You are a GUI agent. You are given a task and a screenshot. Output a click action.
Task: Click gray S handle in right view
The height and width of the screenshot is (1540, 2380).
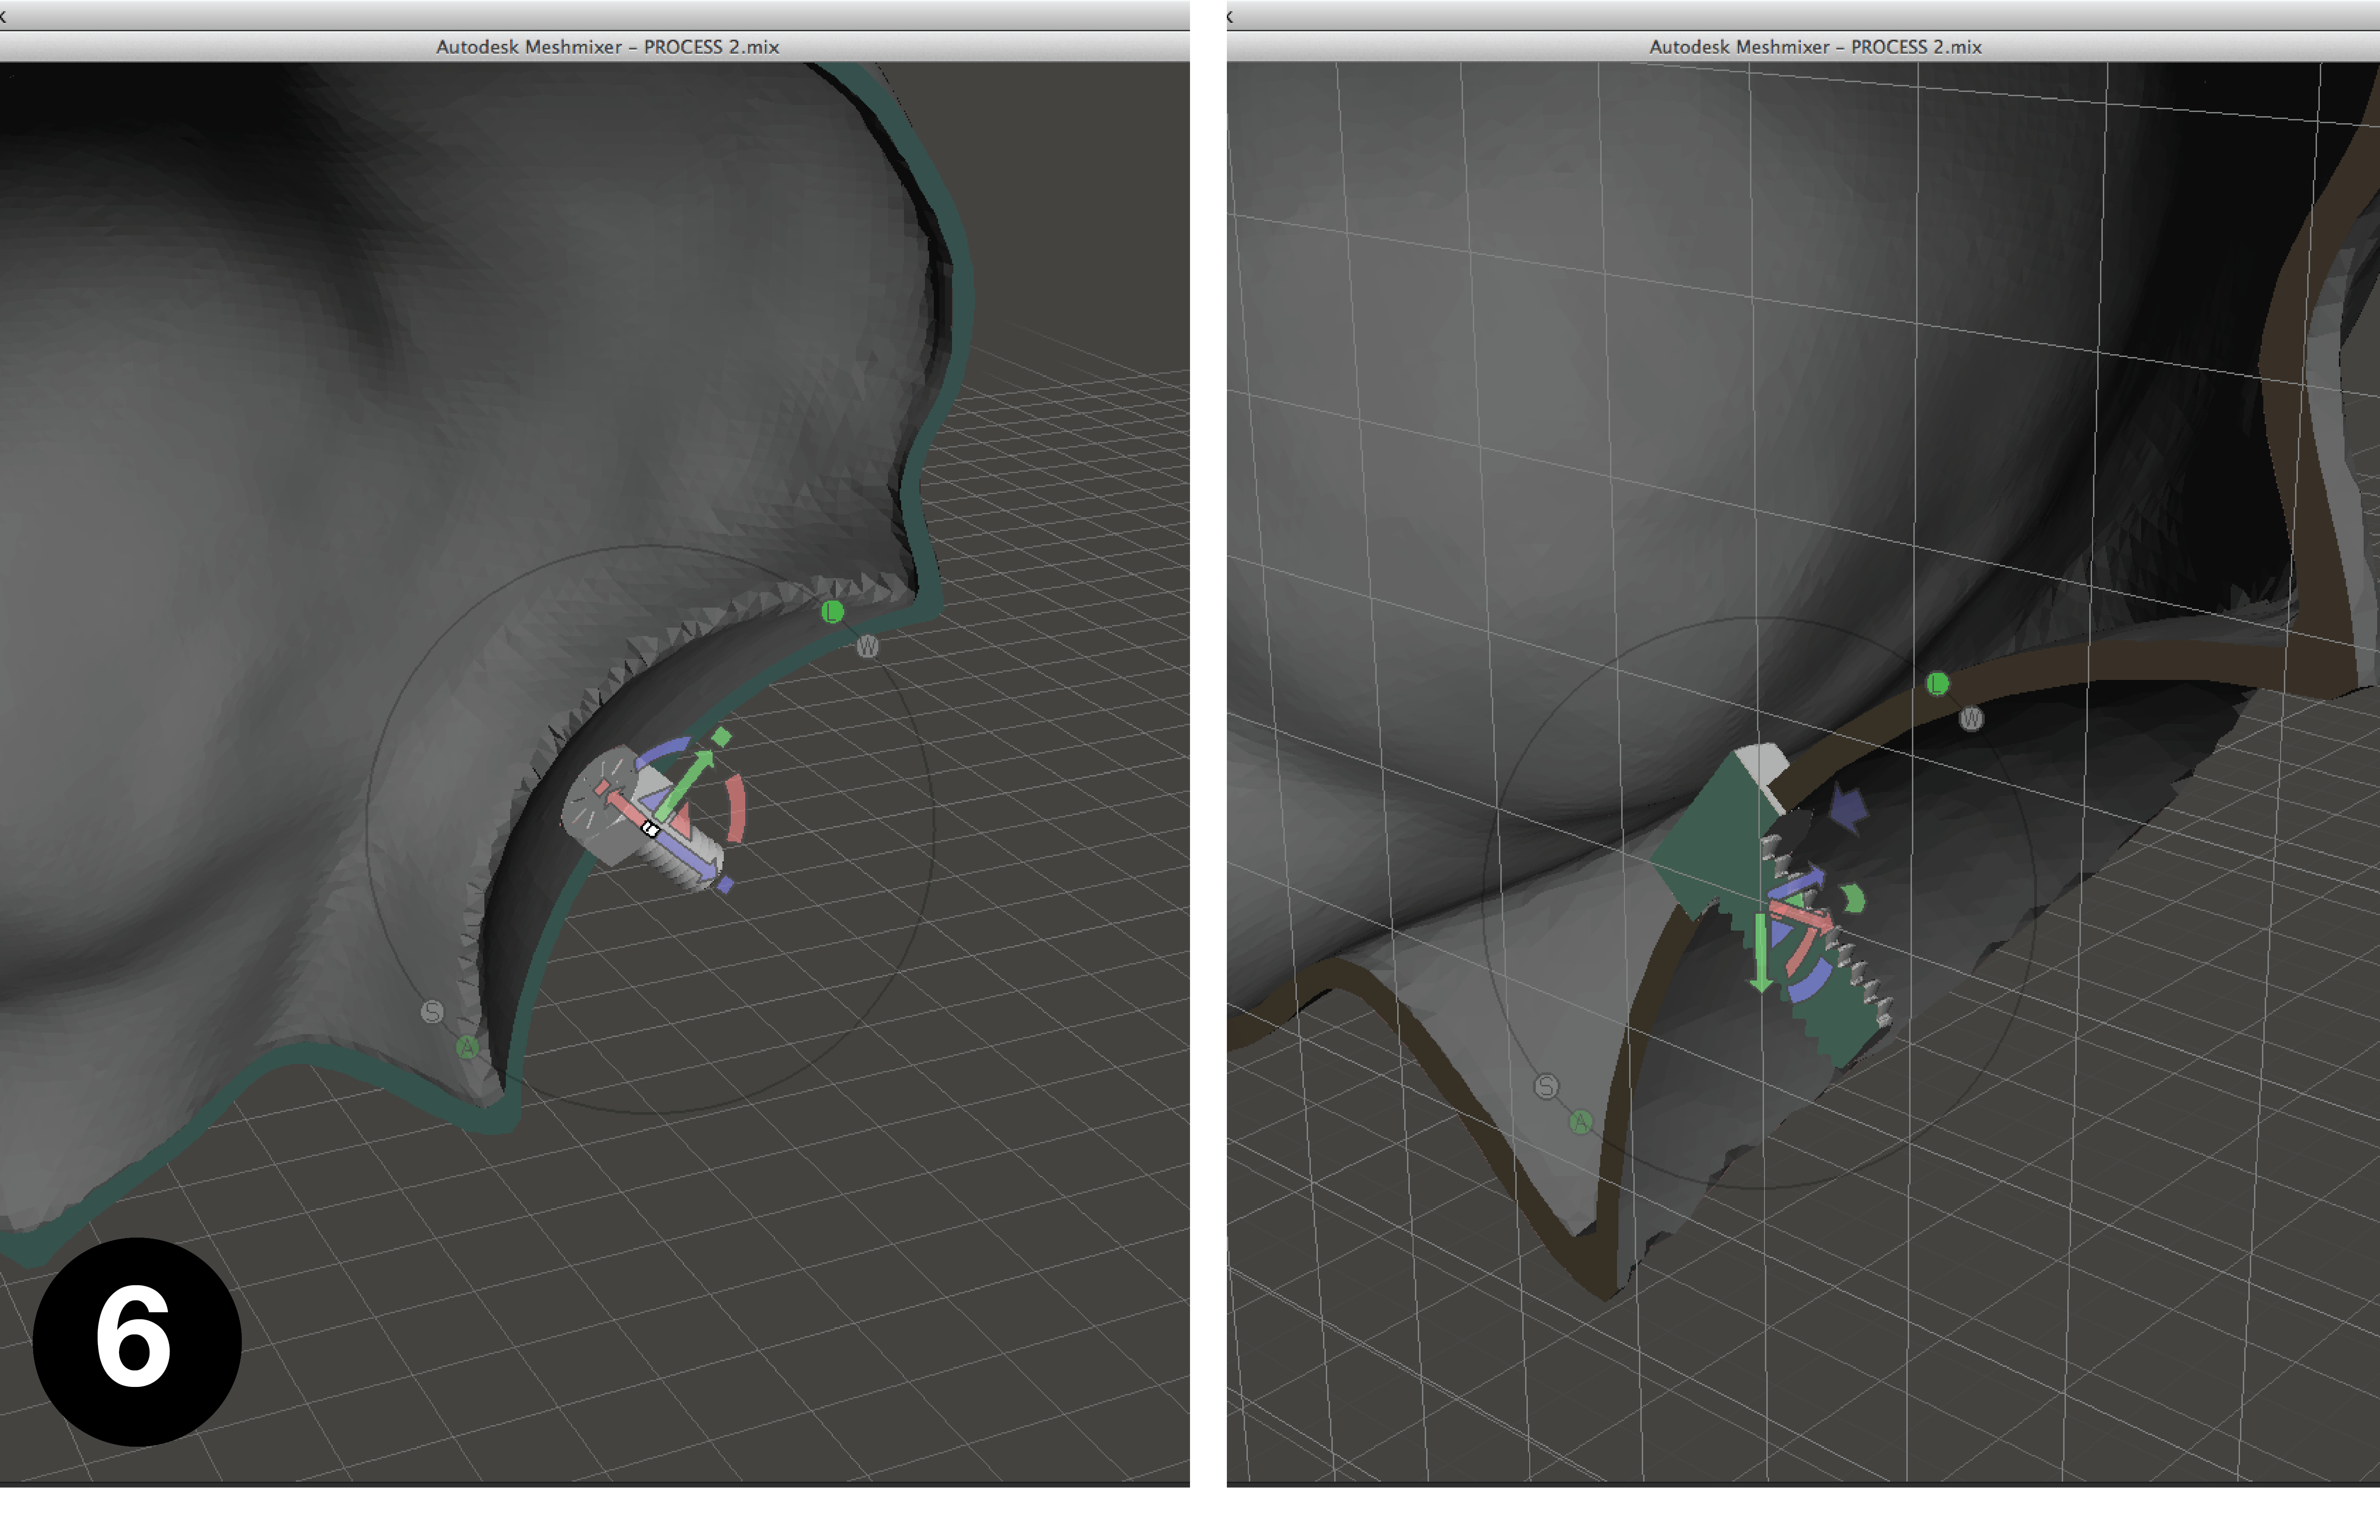[x=1547, y=1086]
